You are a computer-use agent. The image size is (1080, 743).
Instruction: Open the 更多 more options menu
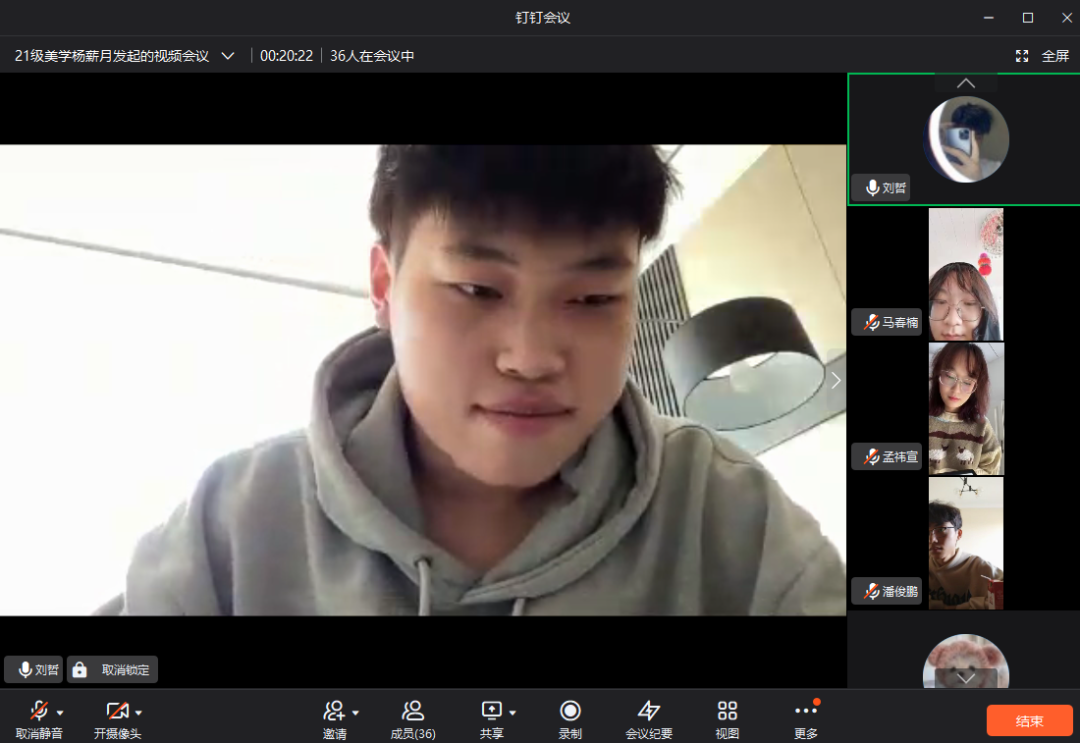(x=806, y=711)
